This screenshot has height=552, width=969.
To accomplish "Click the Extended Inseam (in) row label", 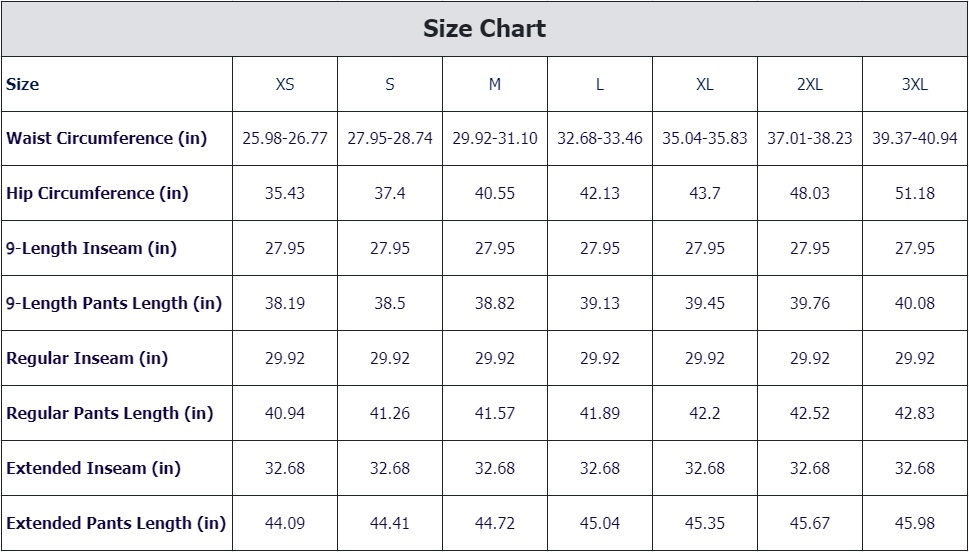I will pyautogui.click(x=93, y=469).
